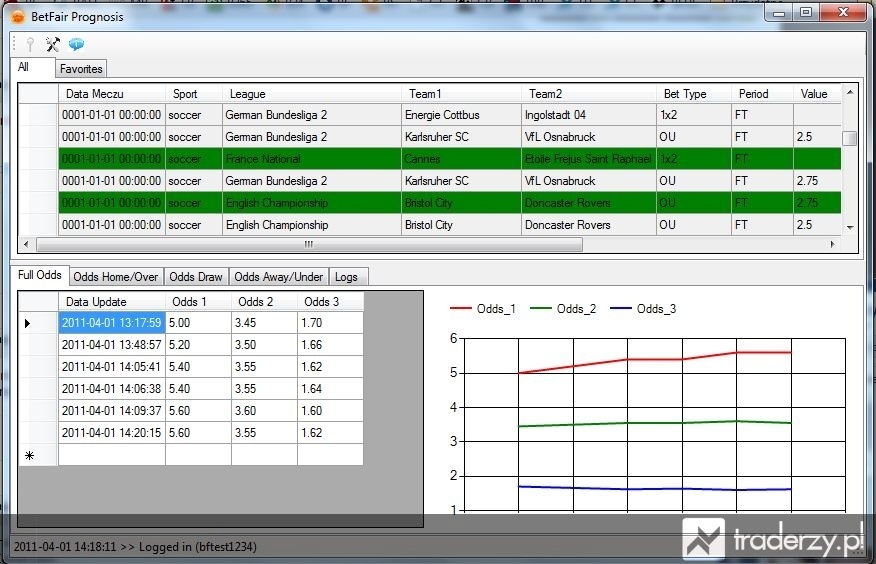The height and width of the screenshot is (564, 876).
Task: Select the Ingolstadt 04 cell
Action: 589,115
